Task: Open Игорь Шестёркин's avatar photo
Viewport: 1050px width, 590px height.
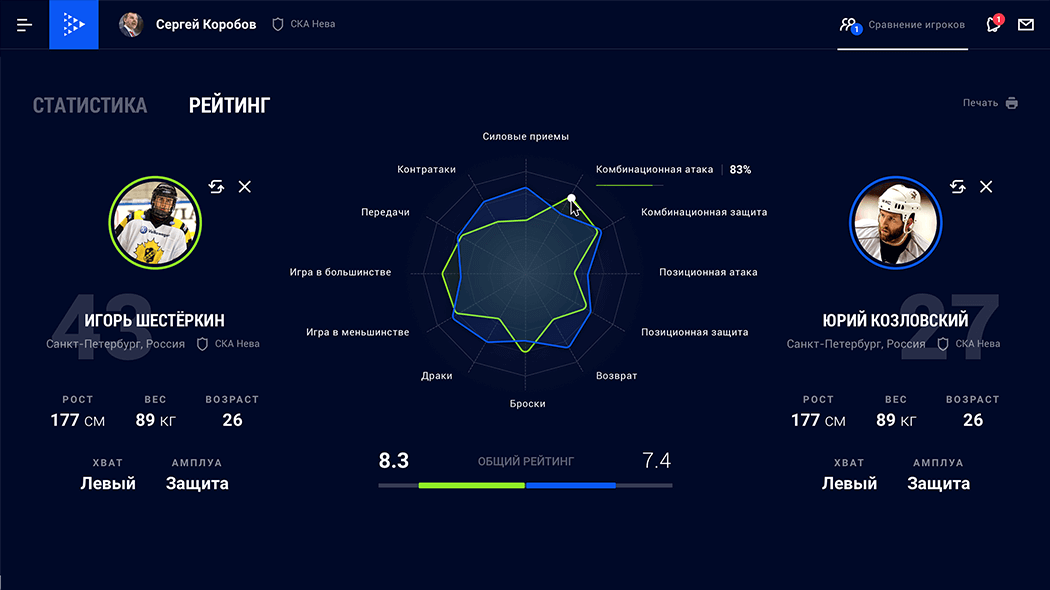Action: (x=155, y=223)
